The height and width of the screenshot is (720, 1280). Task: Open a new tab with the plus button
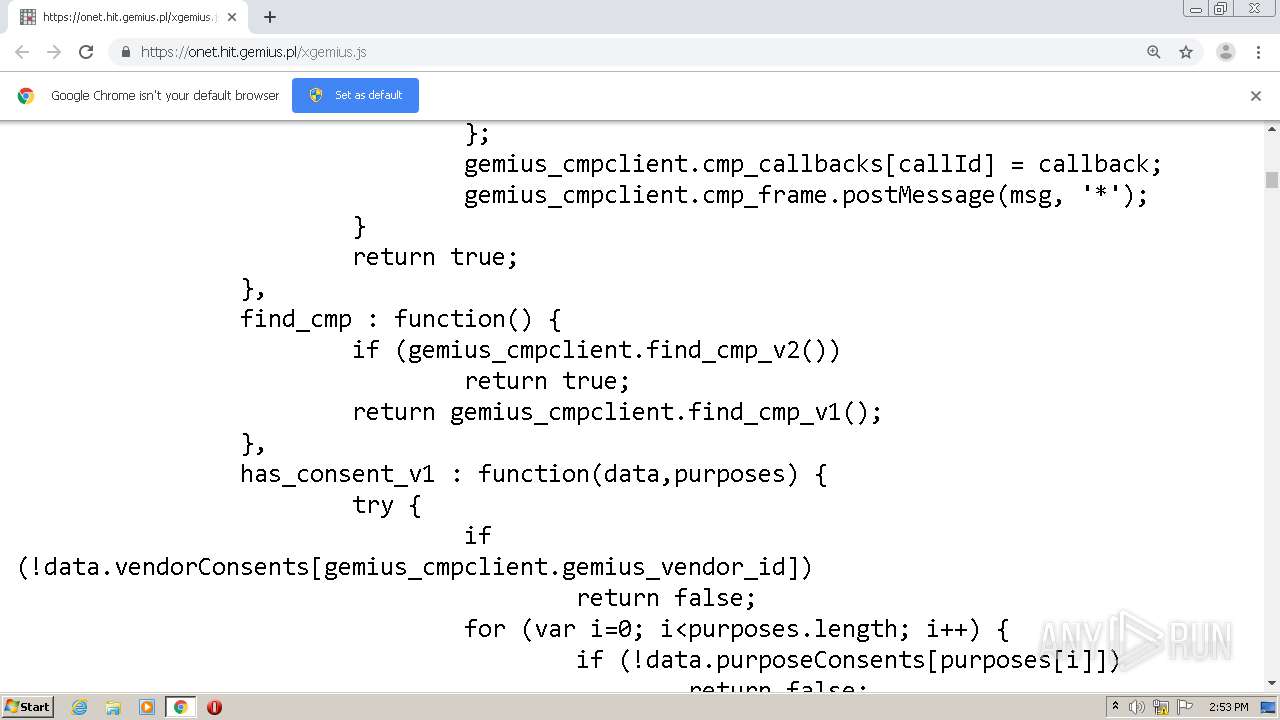[270, 17]
